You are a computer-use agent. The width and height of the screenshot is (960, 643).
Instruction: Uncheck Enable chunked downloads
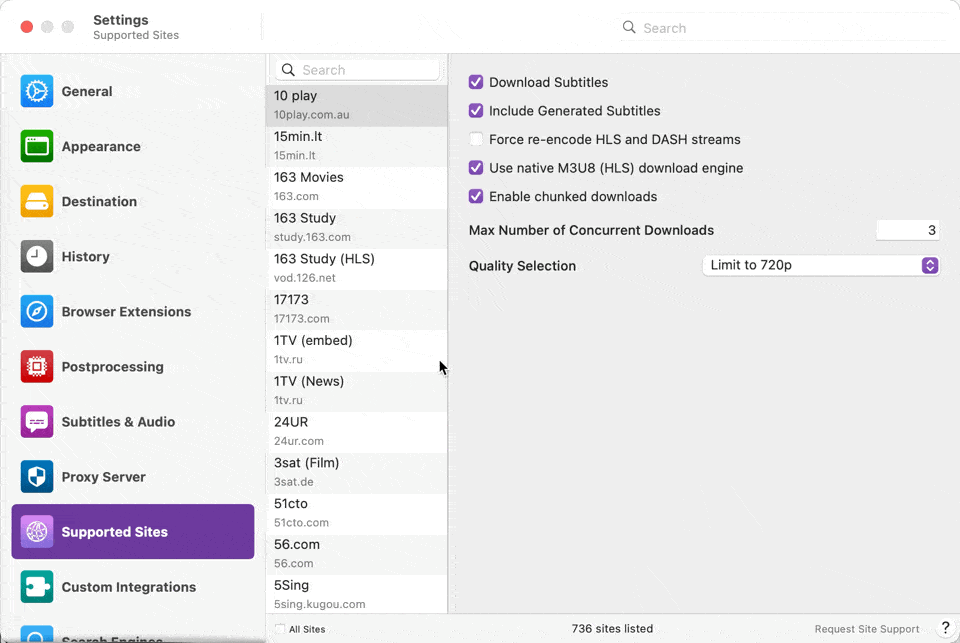pos(476,196)
